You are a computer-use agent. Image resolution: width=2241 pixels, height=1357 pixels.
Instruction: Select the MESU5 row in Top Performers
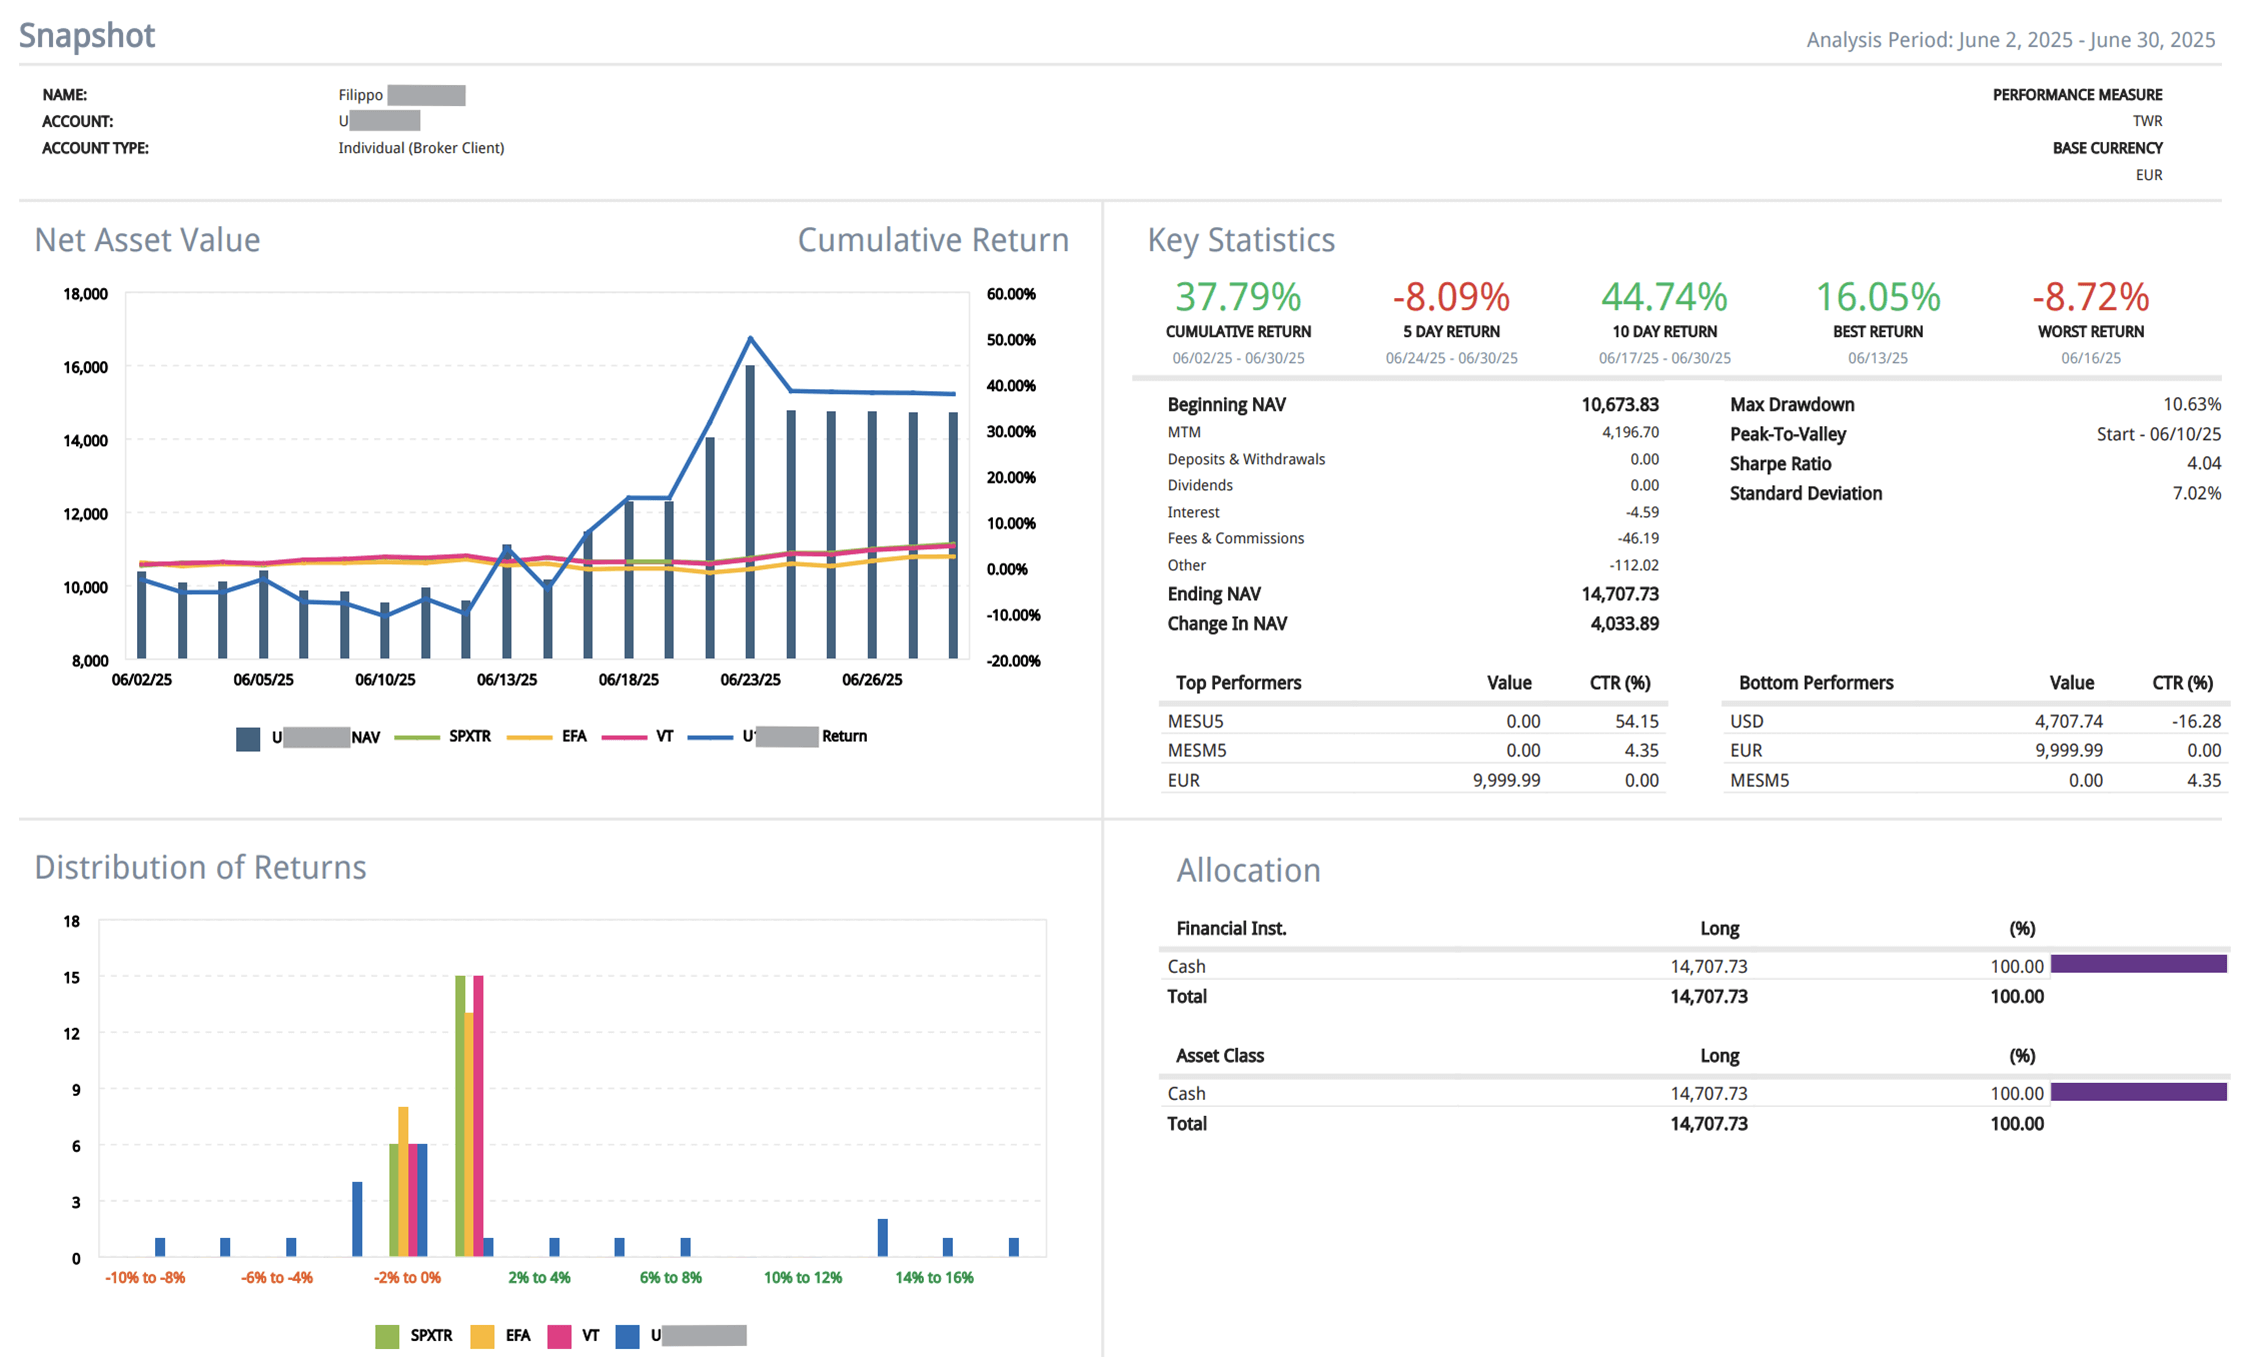1195,721
